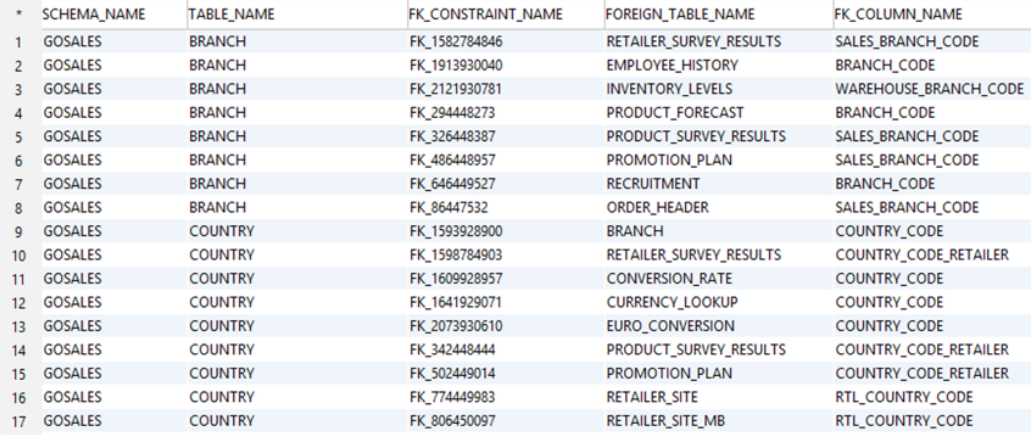Viewport: 1031px width, 436px height.
Task: Click constraint cell FK_2073930610
Action: (506, 326)
